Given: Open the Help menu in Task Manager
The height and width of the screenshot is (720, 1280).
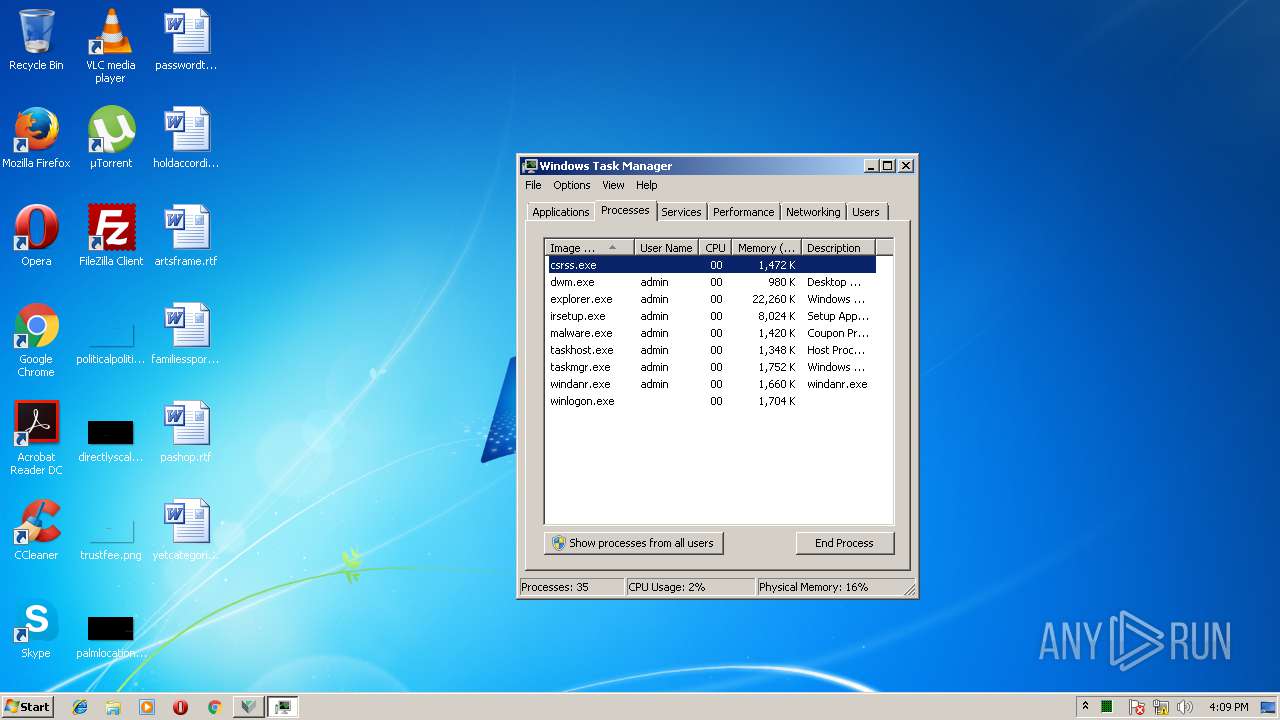Looking at the screenshot, I should [x=647, y=185].
